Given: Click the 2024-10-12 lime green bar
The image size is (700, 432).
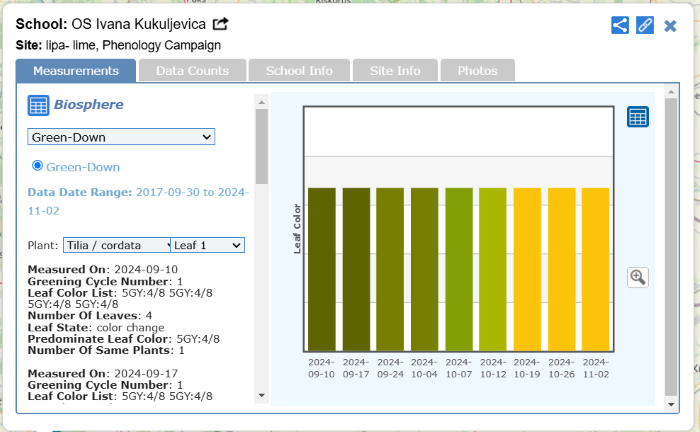Looking at the screenshot, I should click(x=493, y=268).
